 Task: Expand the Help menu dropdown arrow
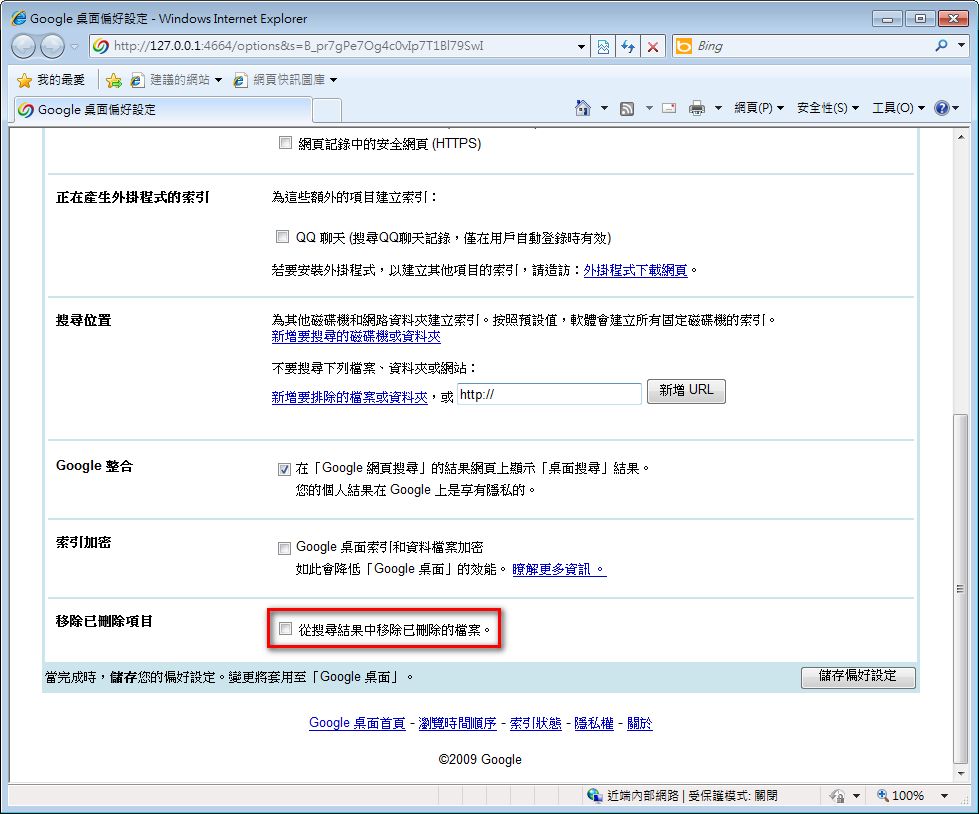955,108
